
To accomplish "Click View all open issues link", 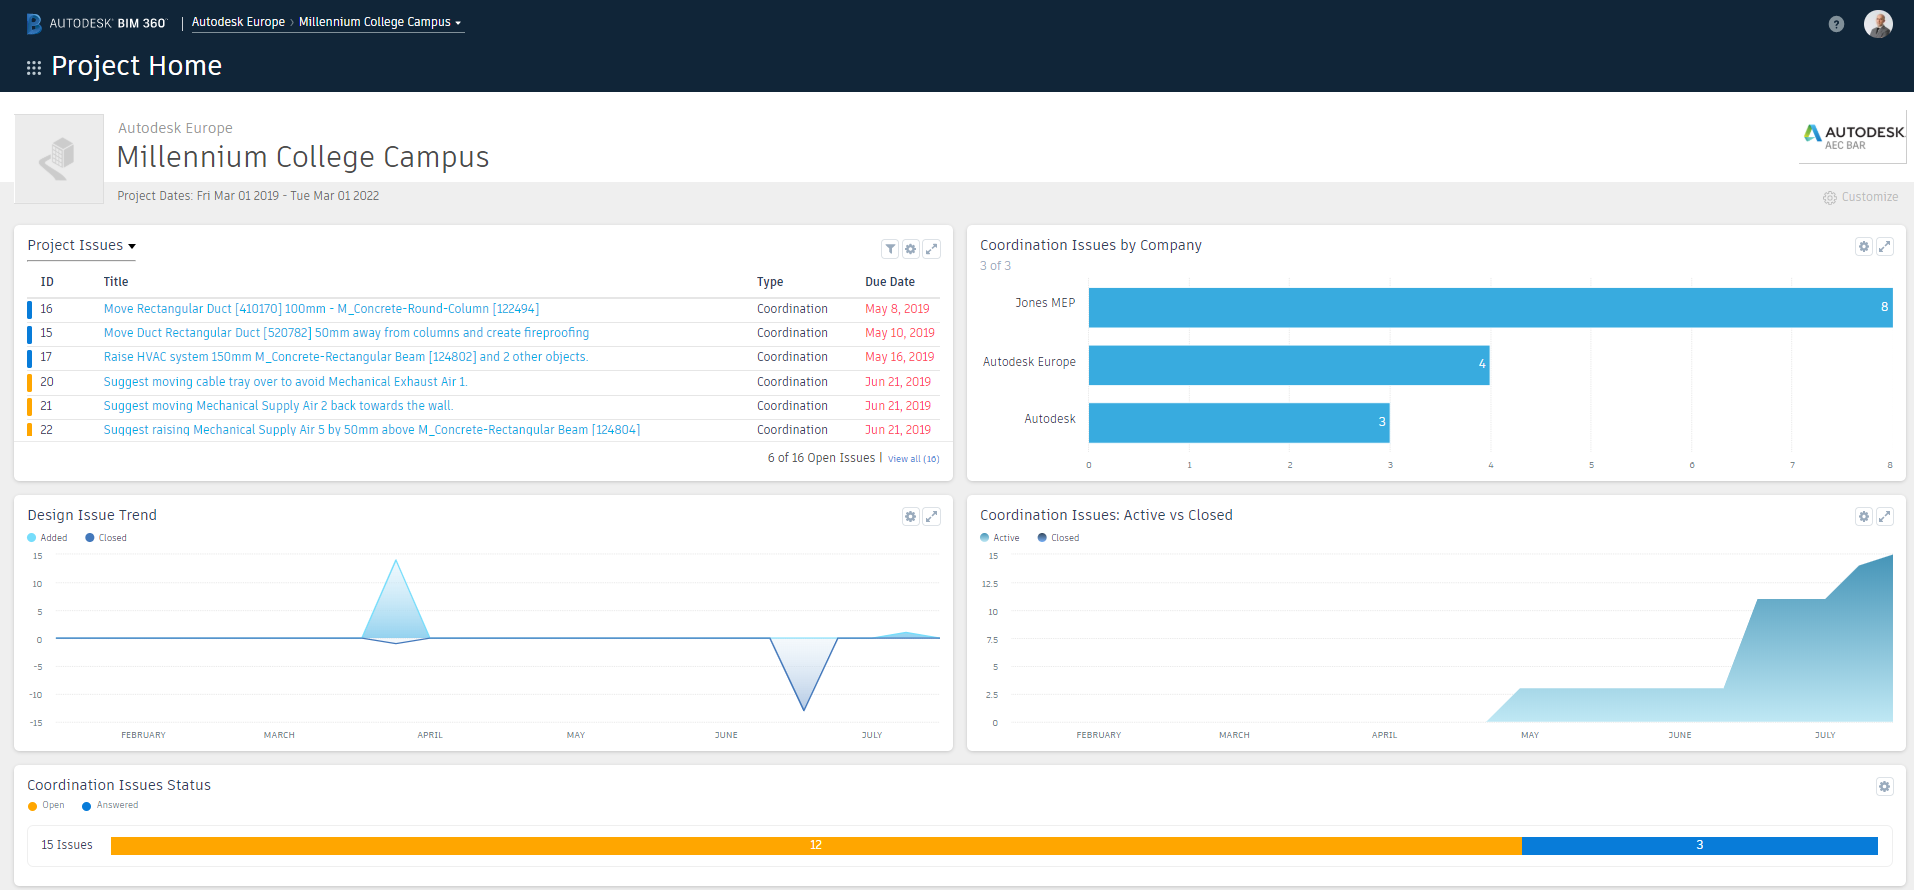I will [913, 459].
